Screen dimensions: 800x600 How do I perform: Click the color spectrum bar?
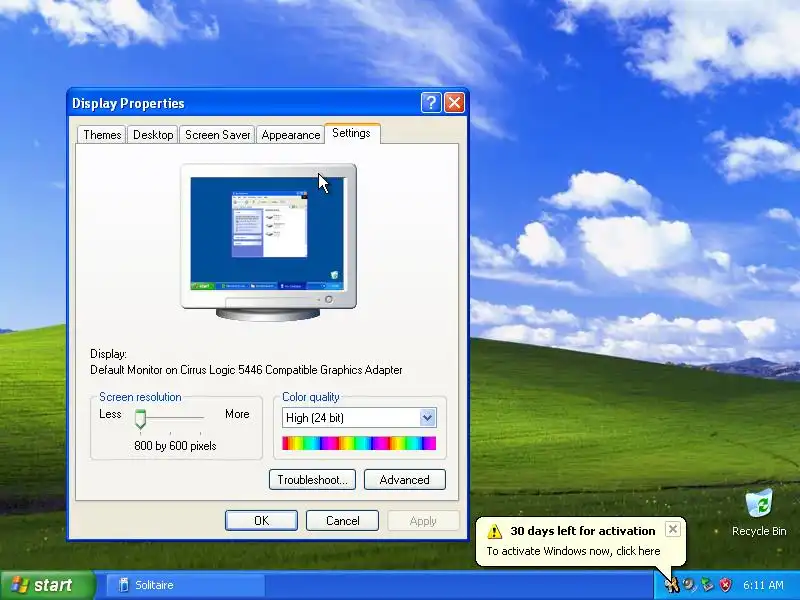pyautogui.click(x=359, y=443)
